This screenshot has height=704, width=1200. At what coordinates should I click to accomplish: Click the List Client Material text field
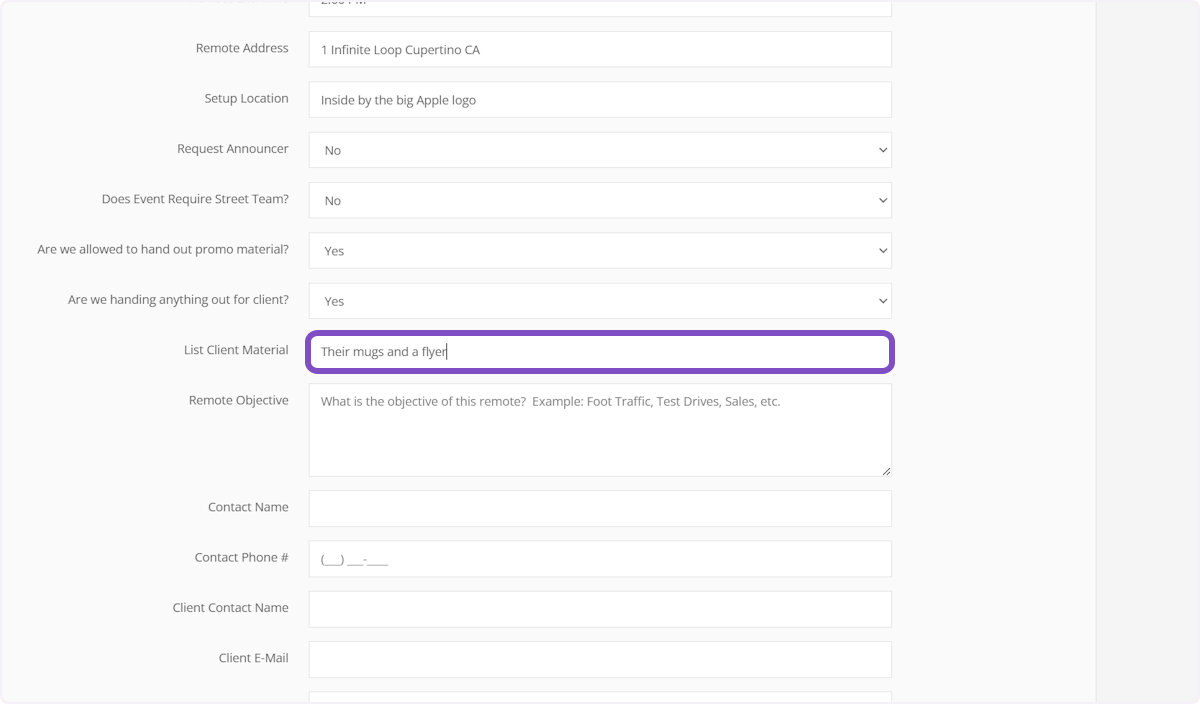pos(599,352)
